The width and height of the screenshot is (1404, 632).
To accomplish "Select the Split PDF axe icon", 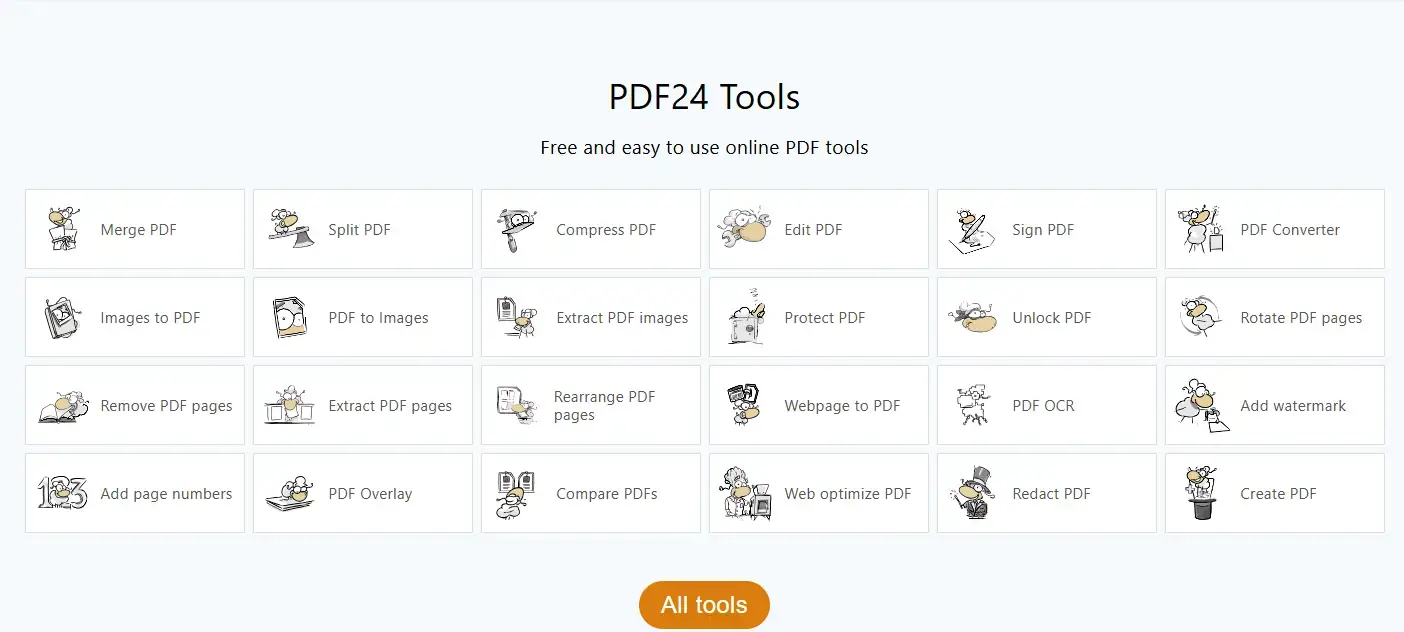I will pos(291,229).
